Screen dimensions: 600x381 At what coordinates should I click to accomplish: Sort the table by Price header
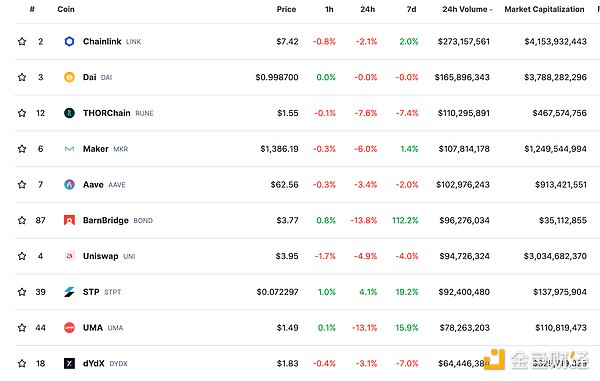[x=286, y=9]
